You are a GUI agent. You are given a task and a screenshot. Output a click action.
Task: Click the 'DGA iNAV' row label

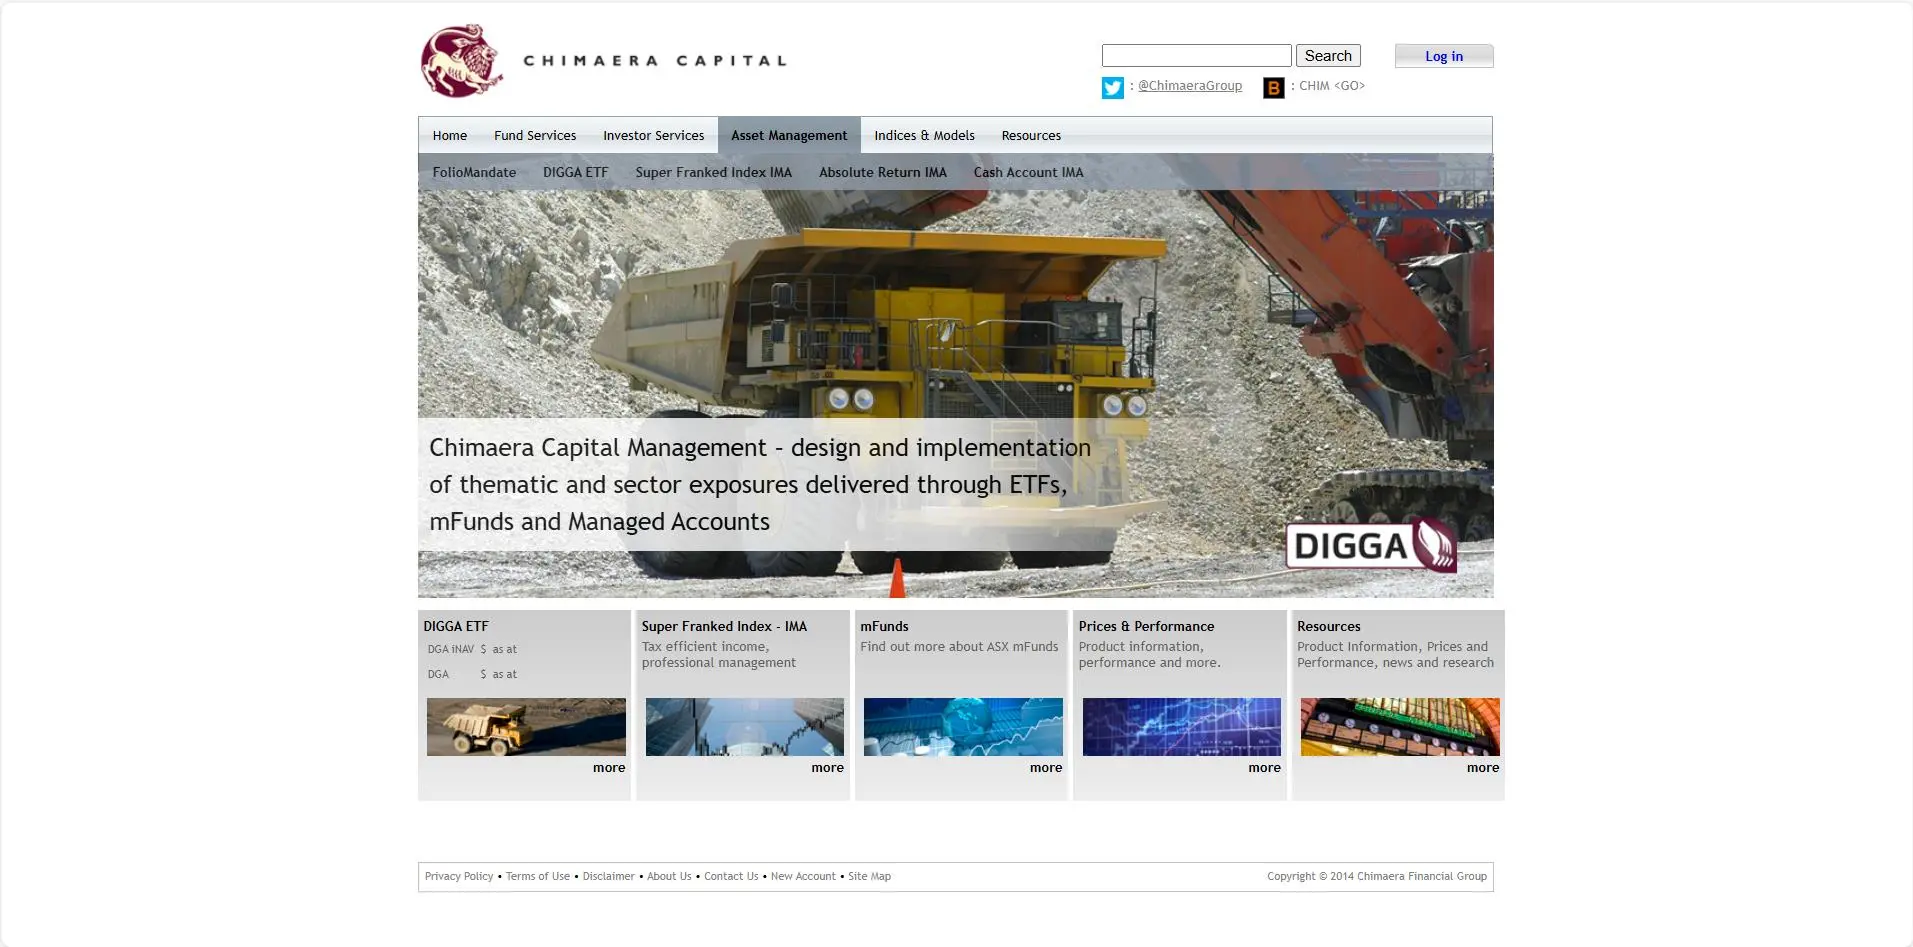[x=451, y=650]
